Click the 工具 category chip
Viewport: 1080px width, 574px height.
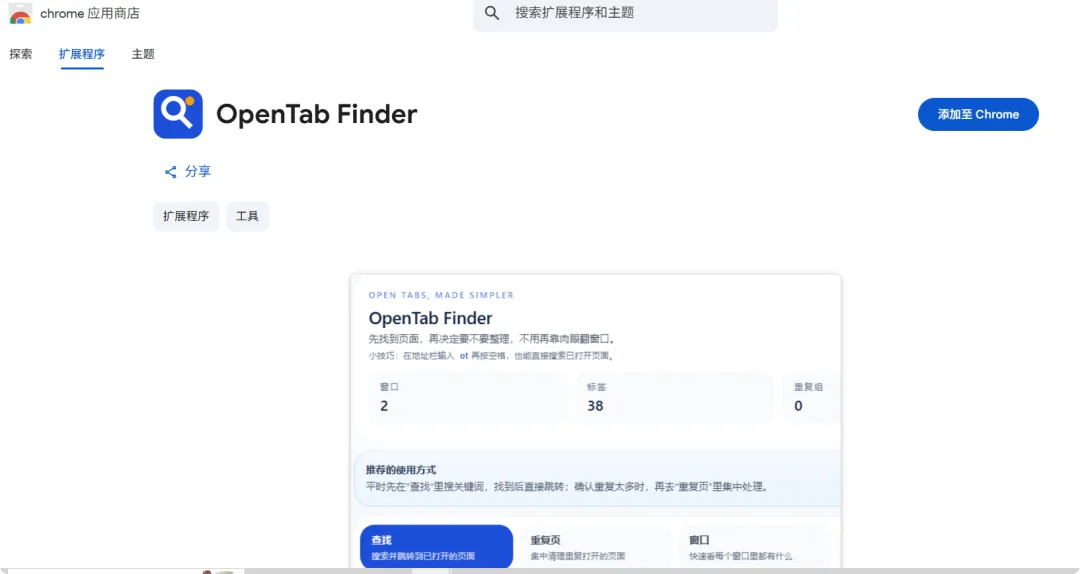click(247, 216)
